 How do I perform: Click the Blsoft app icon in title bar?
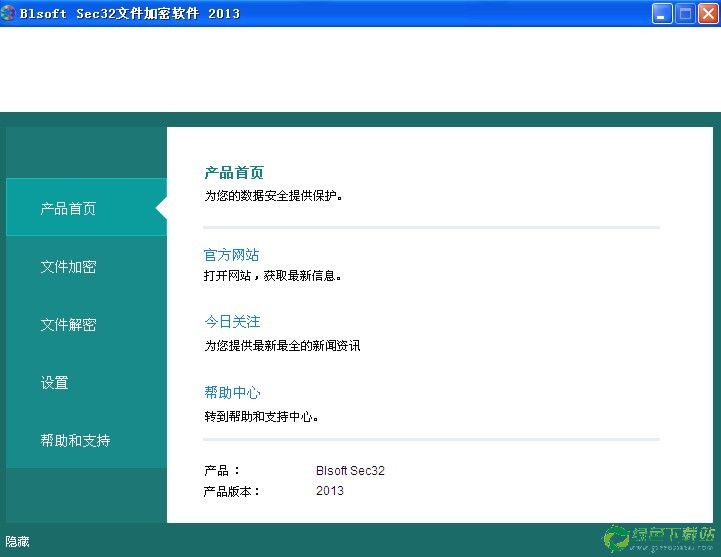click(x=9, y=14)
